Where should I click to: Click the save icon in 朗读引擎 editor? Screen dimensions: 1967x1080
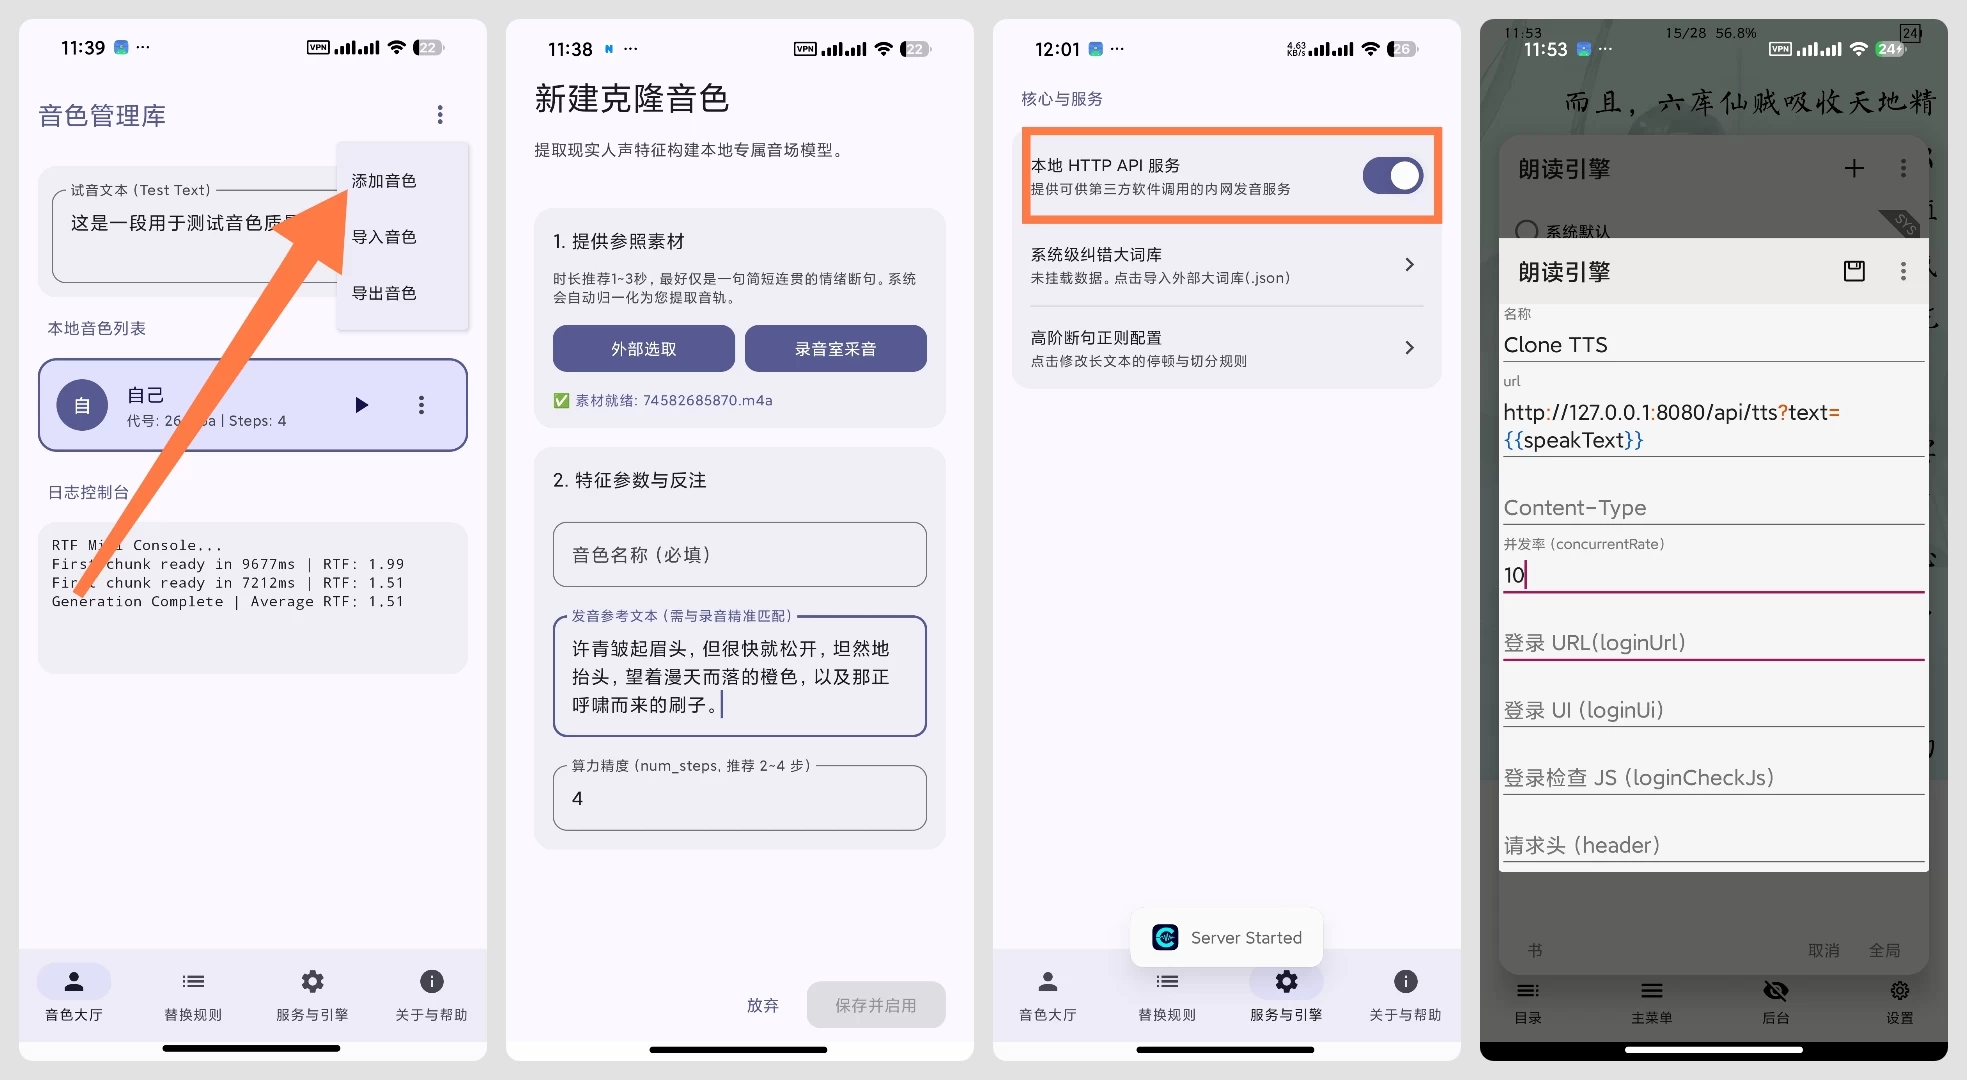[x=1854, y=271]
